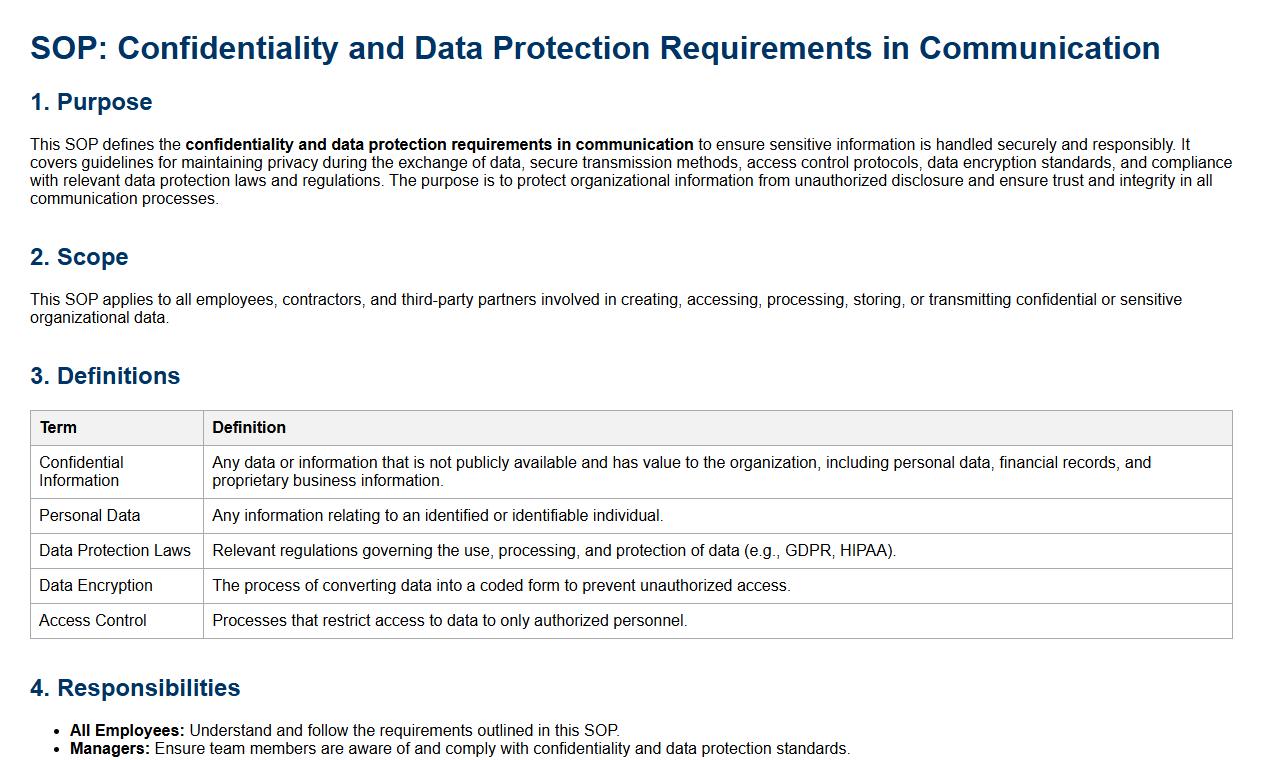Viewport: 1263px width, 760px height.
Task: Click the definition about identifiable individual
Action: tap(438, 515)
